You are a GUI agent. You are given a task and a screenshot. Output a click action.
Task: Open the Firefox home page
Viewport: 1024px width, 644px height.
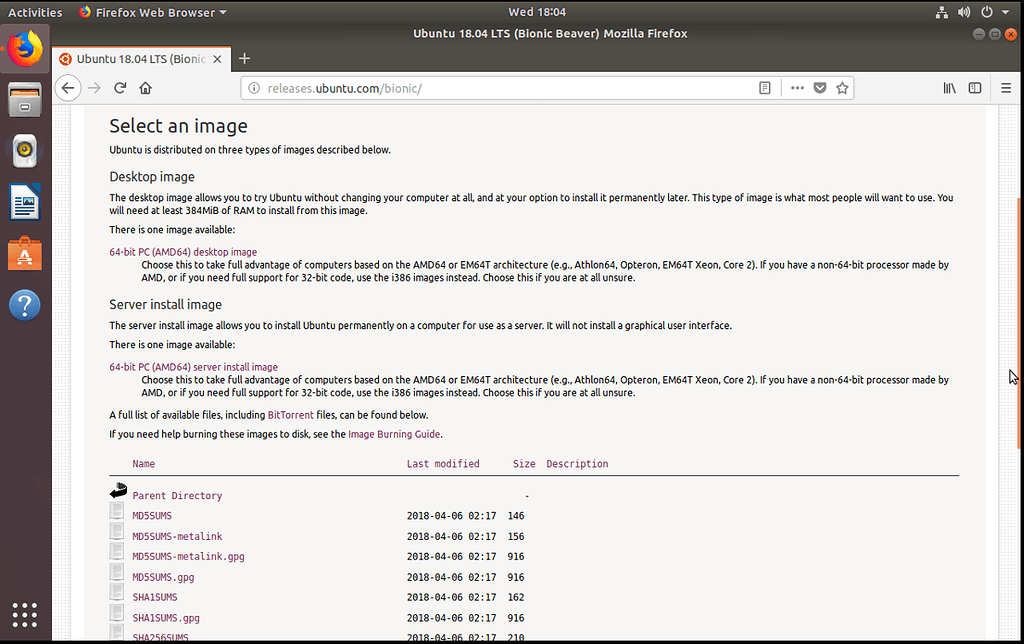point(146,88)
